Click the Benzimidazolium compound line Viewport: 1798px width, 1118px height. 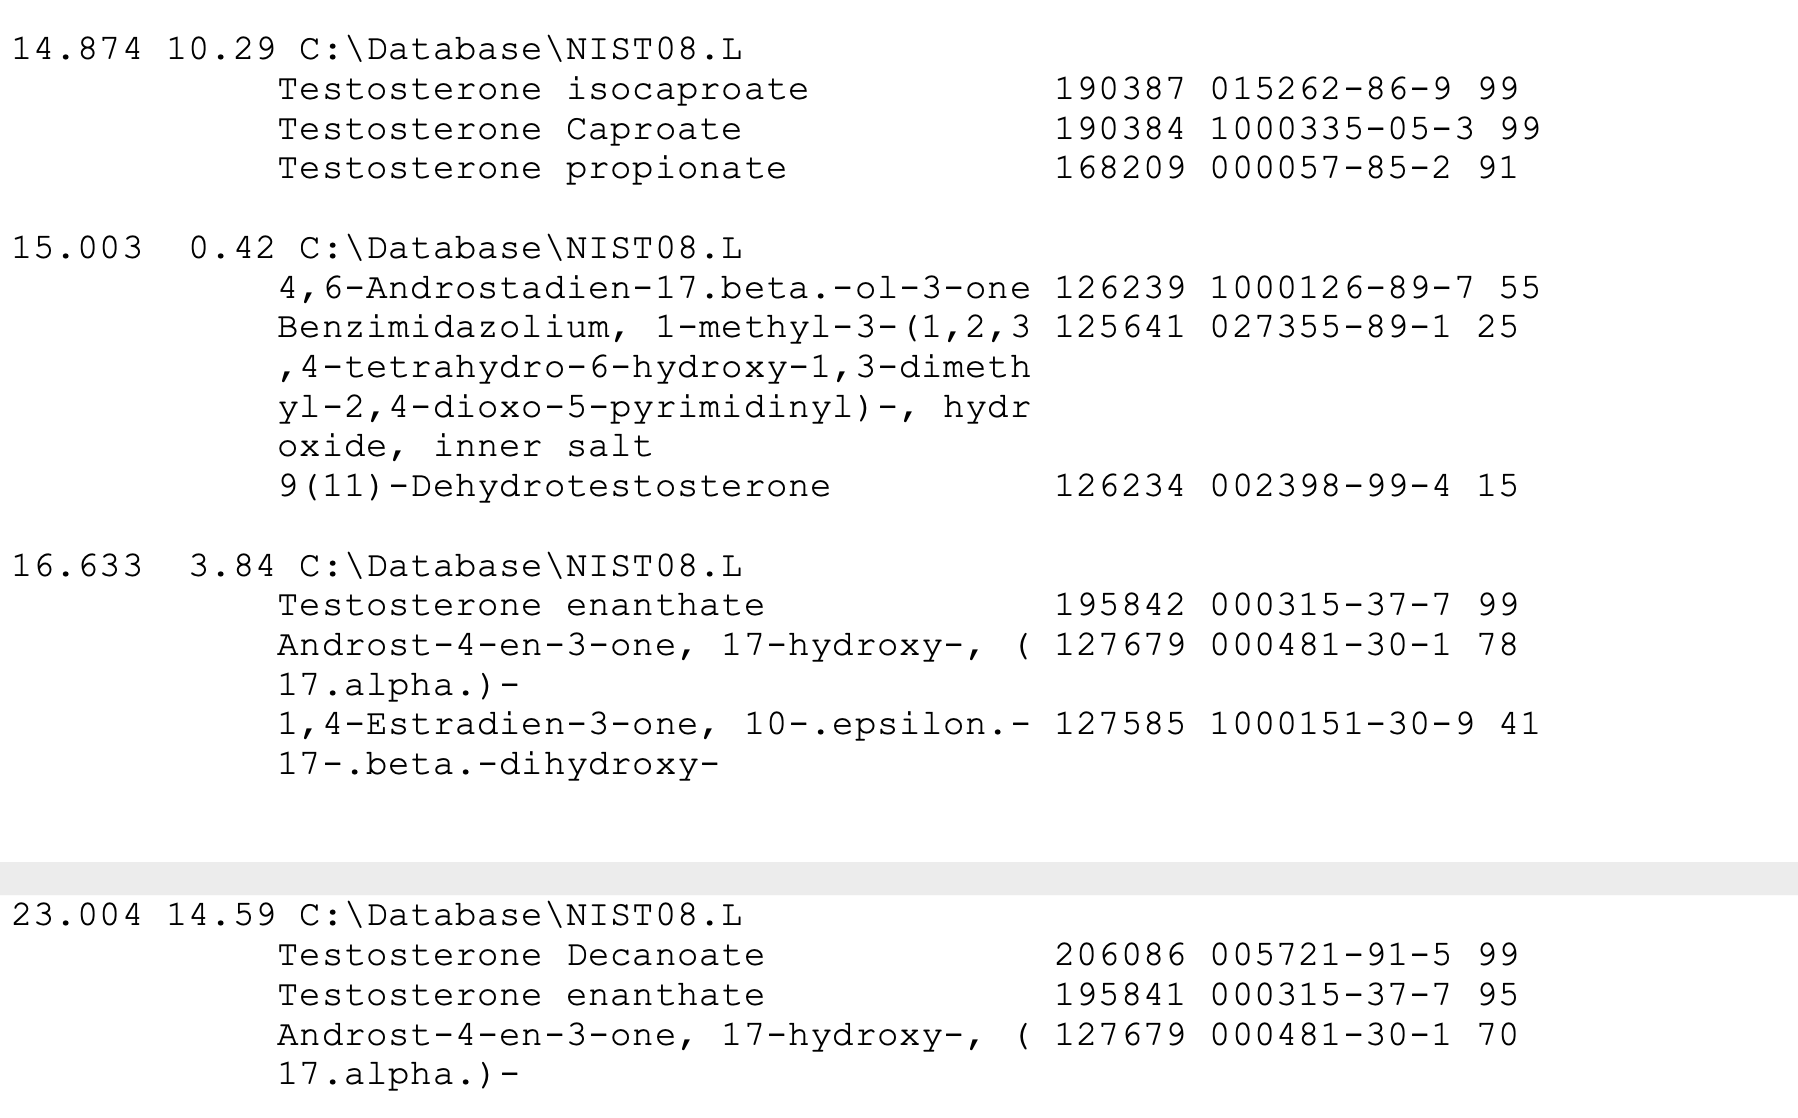(x=653, y=327)
